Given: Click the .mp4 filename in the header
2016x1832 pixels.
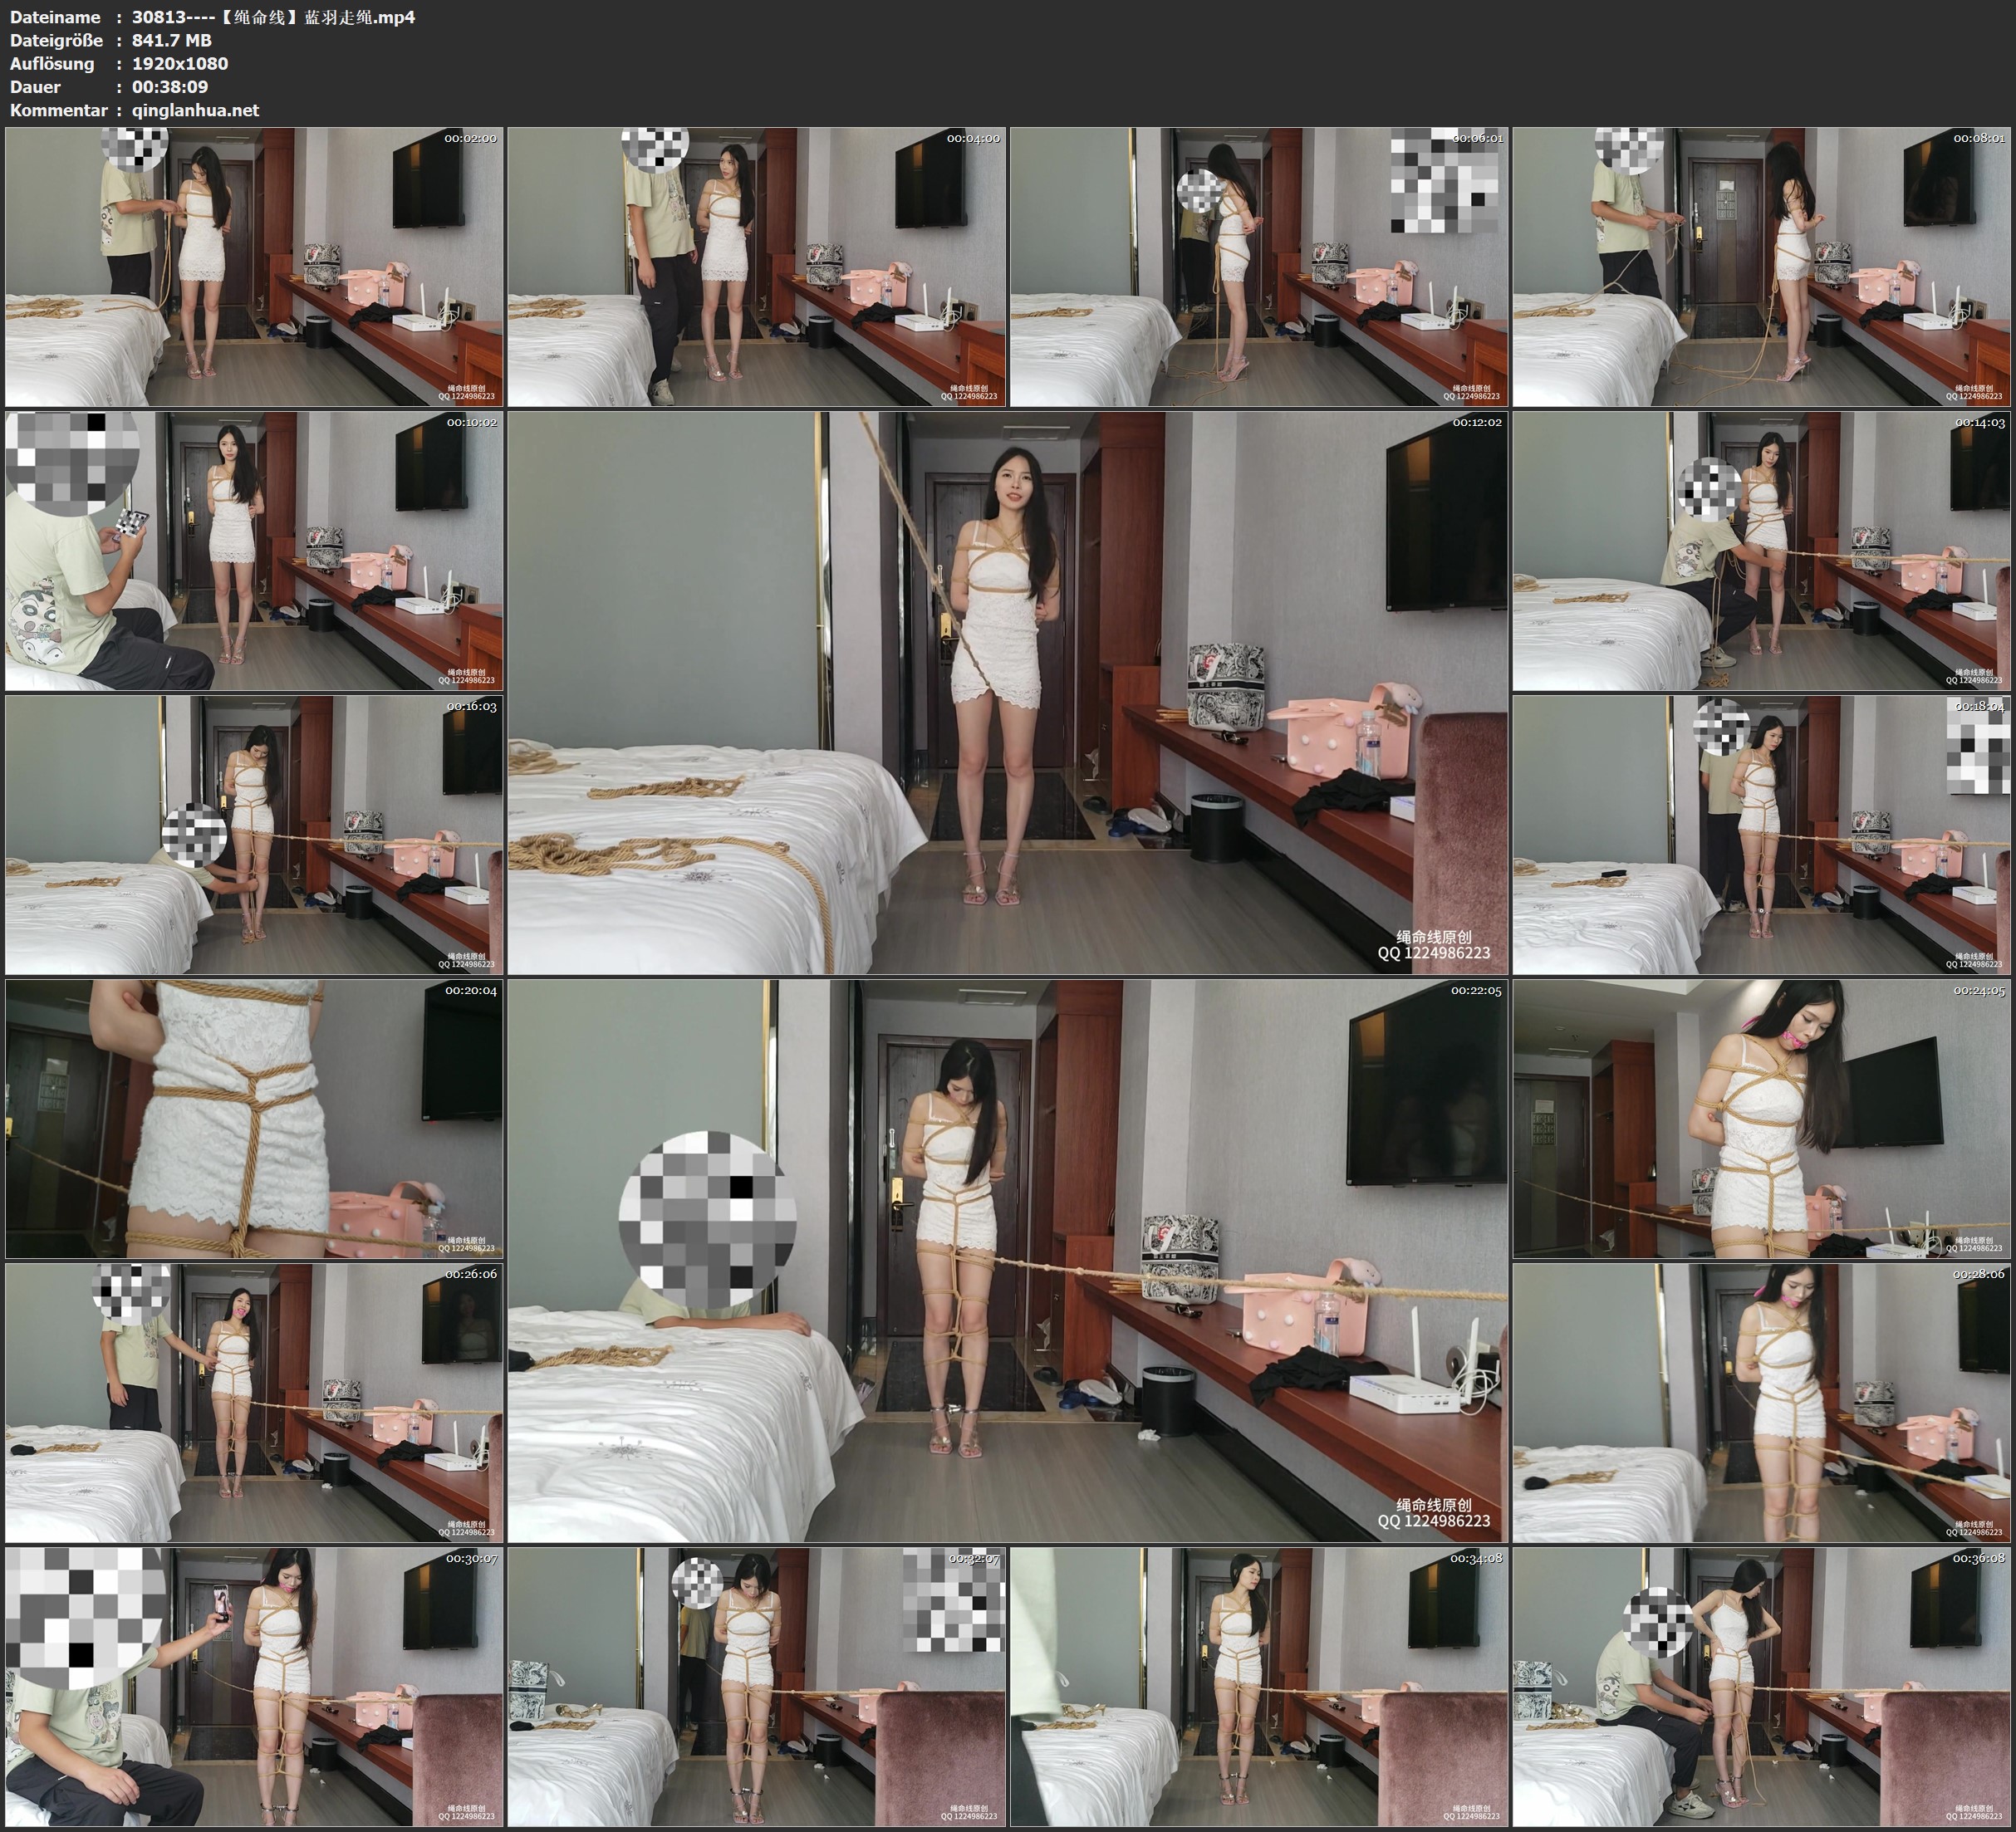Looking at the screenshot, I should (273, 17).
